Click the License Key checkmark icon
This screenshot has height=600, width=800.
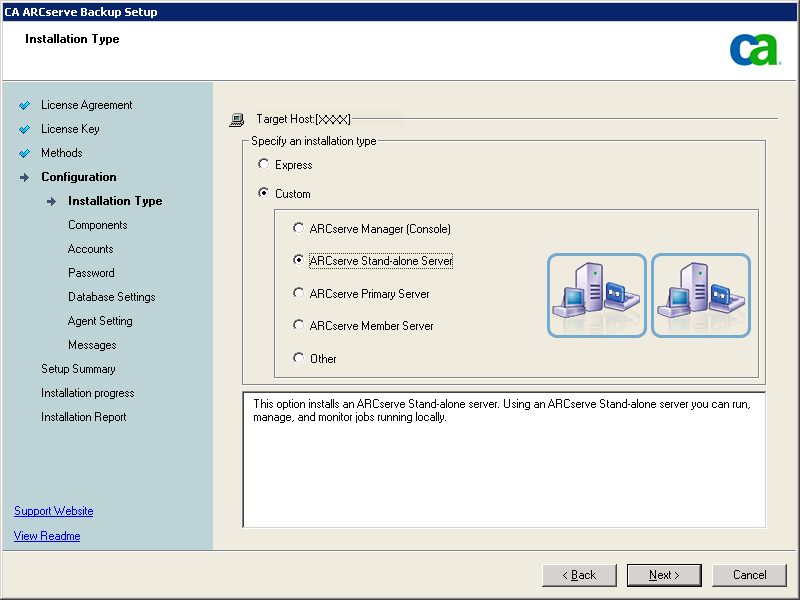pyautogui.click(x=25, y=129)
